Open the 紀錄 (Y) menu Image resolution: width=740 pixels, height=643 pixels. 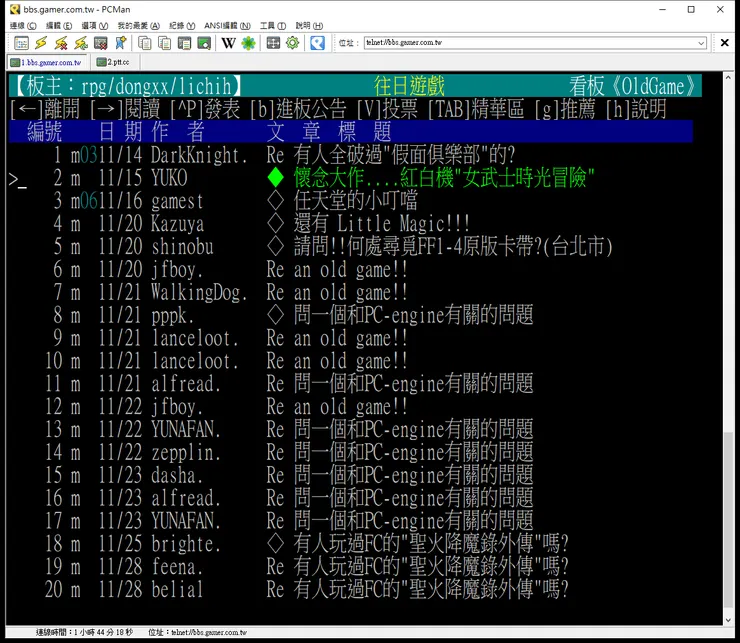coord(182,25)
